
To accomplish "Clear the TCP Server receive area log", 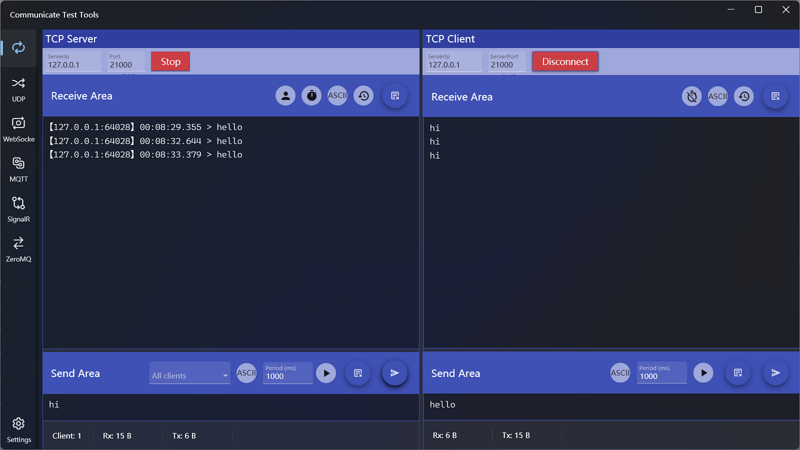I will point(394,96).
